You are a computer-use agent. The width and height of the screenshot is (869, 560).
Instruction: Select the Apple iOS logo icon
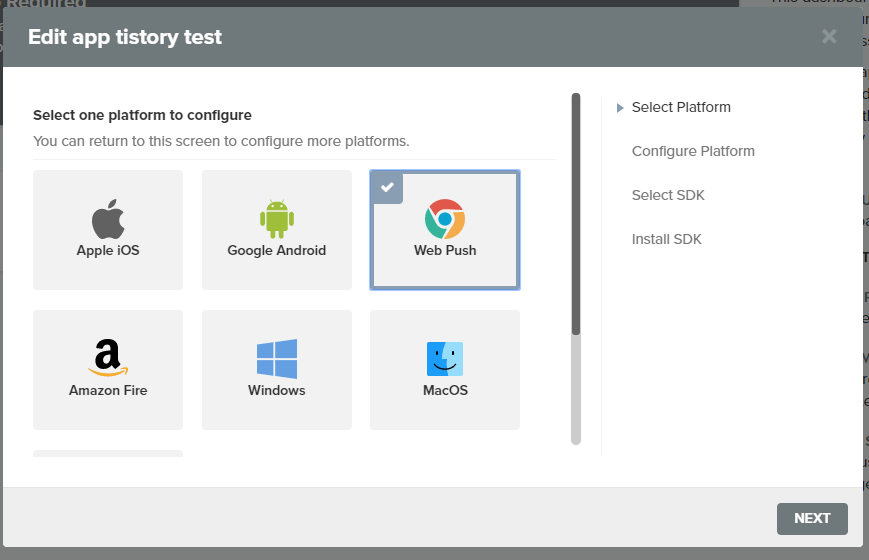point(108,219)
